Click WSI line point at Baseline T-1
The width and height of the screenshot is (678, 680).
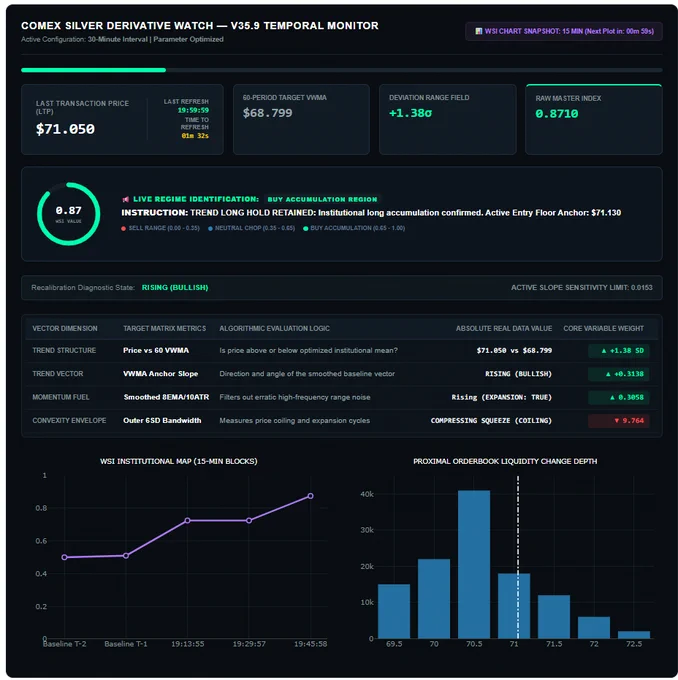(x=126, y=556)
